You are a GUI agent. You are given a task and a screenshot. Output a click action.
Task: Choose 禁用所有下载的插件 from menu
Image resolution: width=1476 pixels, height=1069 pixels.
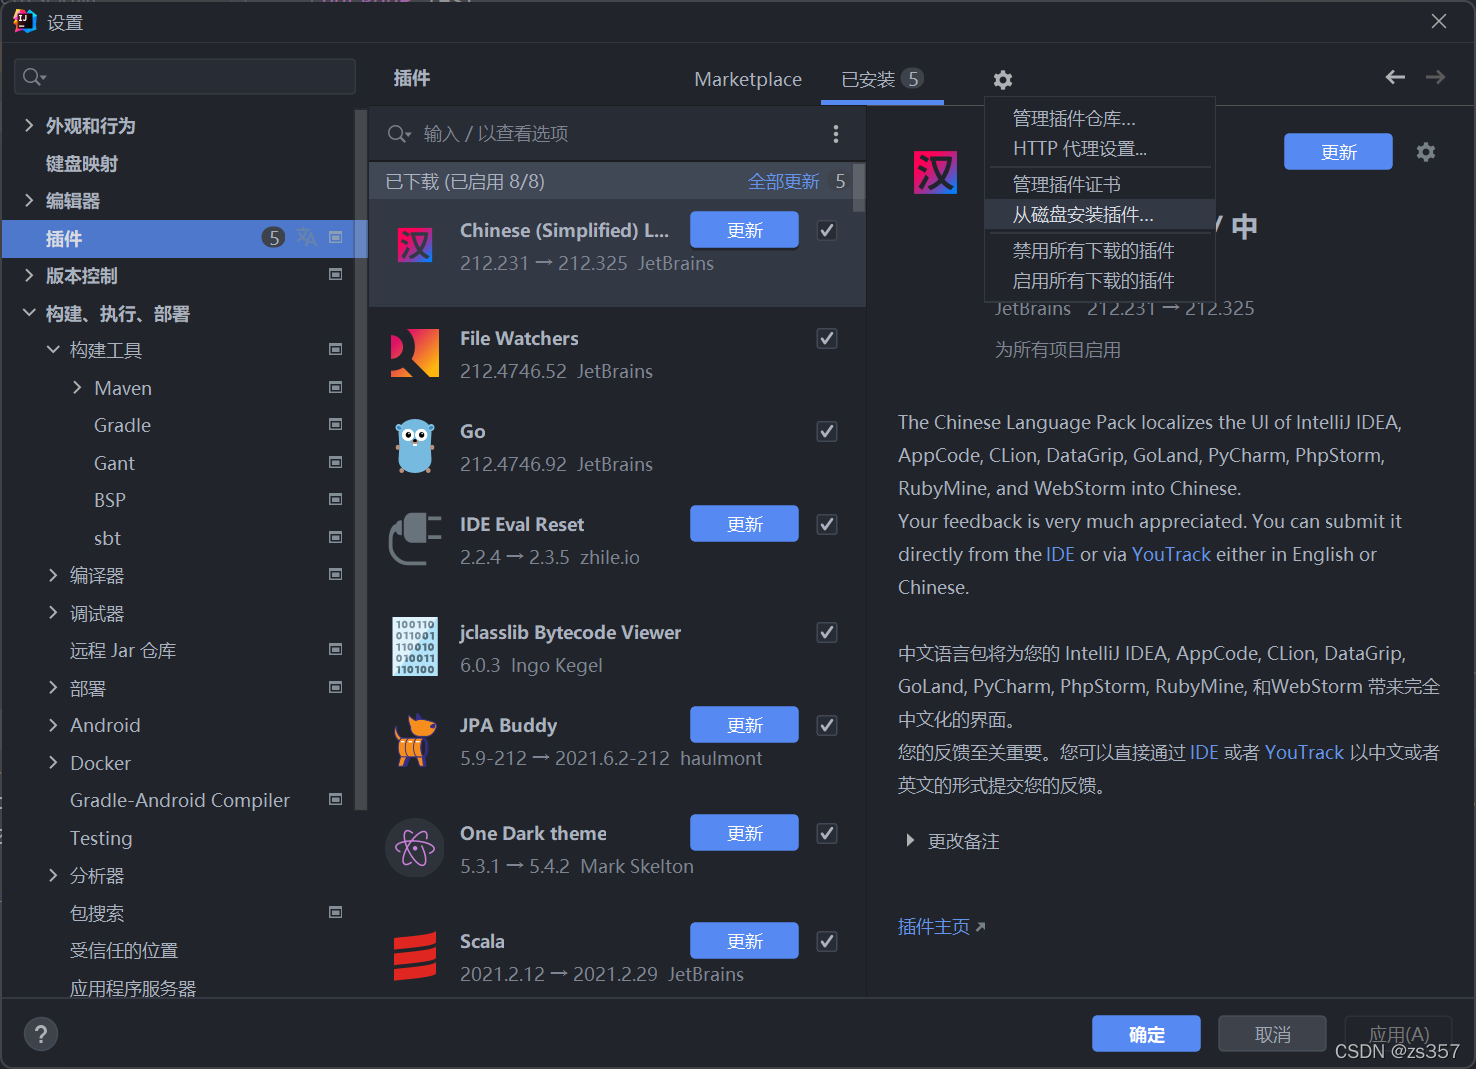click(1100, 251)
